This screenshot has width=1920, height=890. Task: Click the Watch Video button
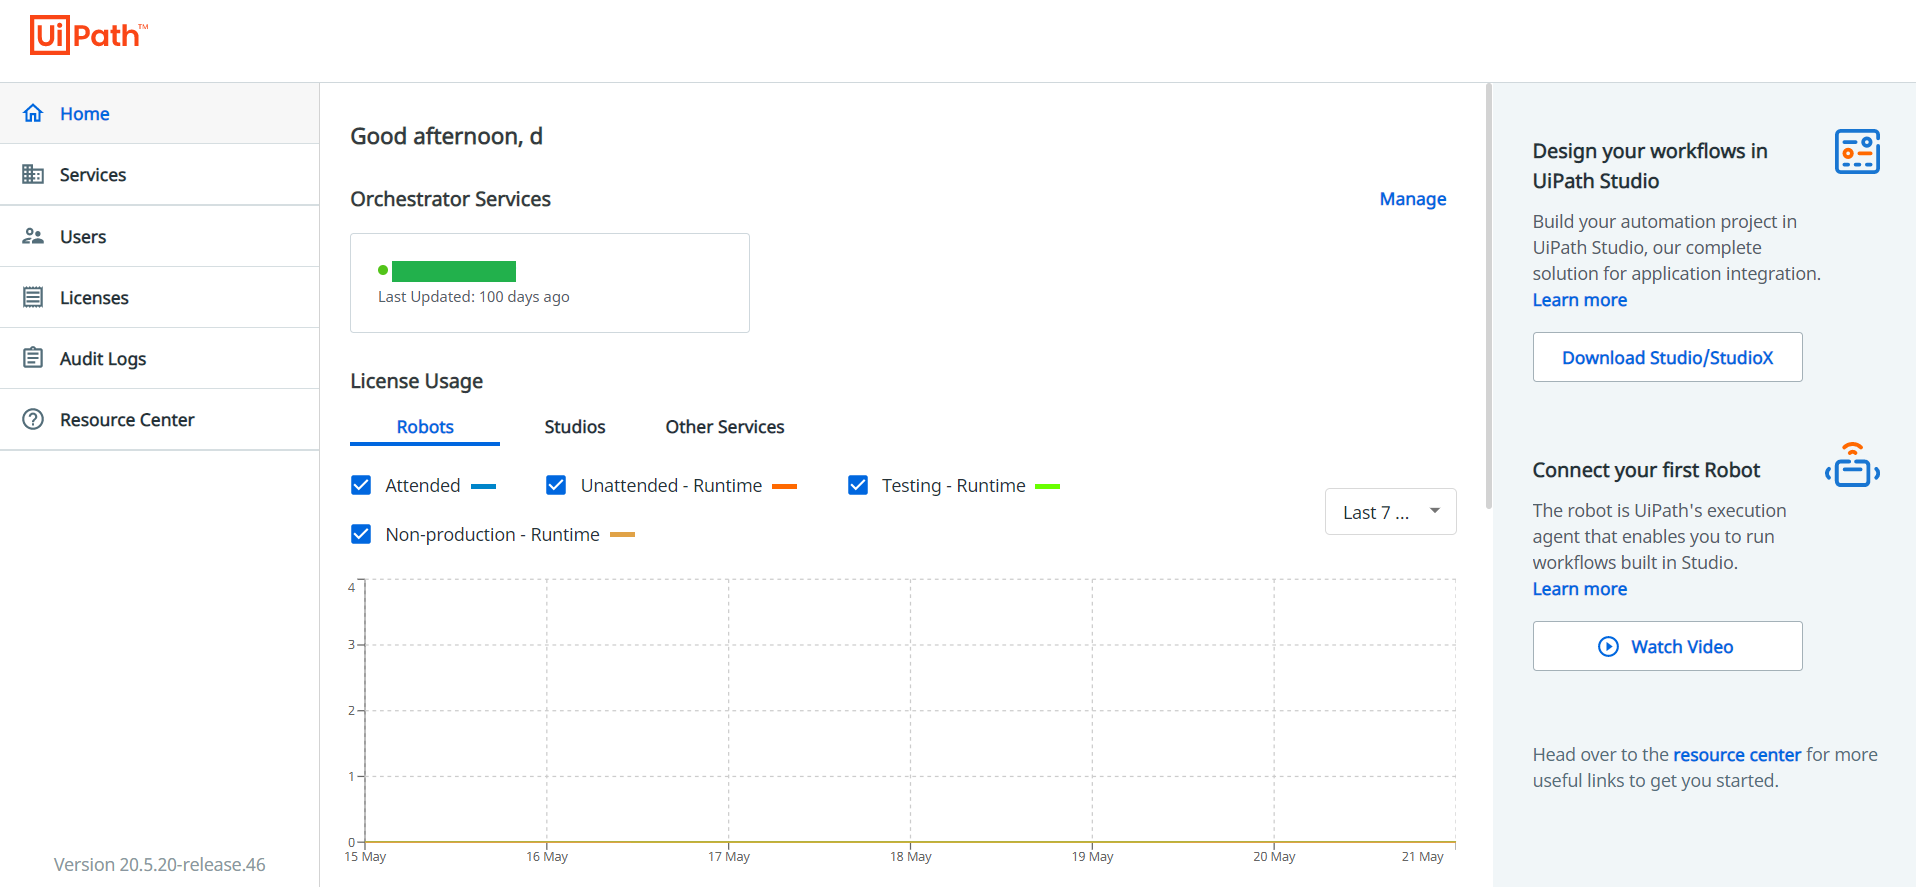1667,646
